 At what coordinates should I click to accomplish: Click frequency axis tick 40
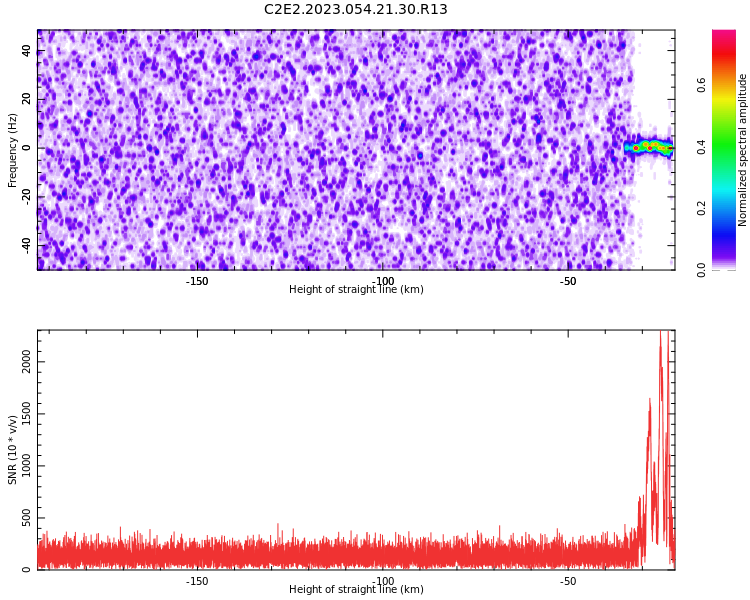click(x=26, y=50)
